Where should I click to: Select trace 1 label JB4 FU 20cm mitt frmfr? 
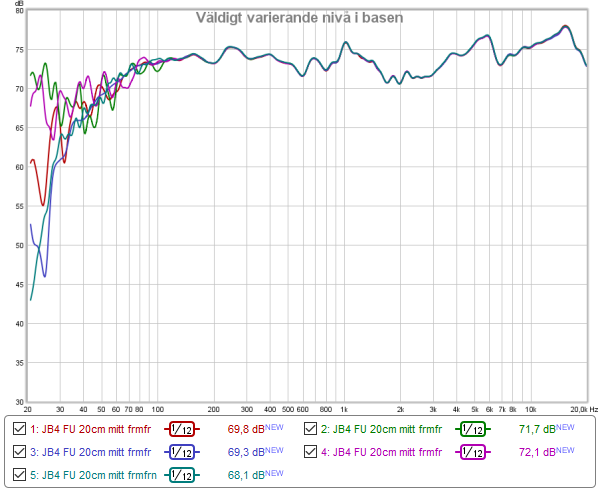(x=90, y=429)
